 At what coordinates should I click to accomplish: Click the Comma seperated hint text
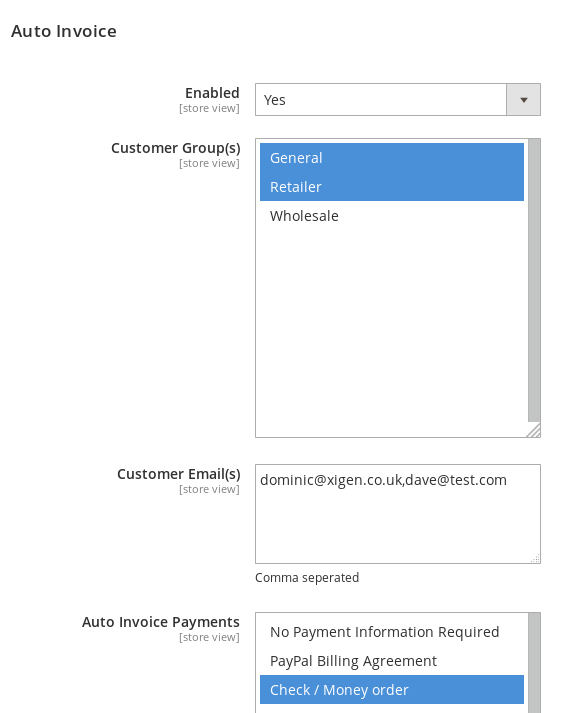pos(307,577)
